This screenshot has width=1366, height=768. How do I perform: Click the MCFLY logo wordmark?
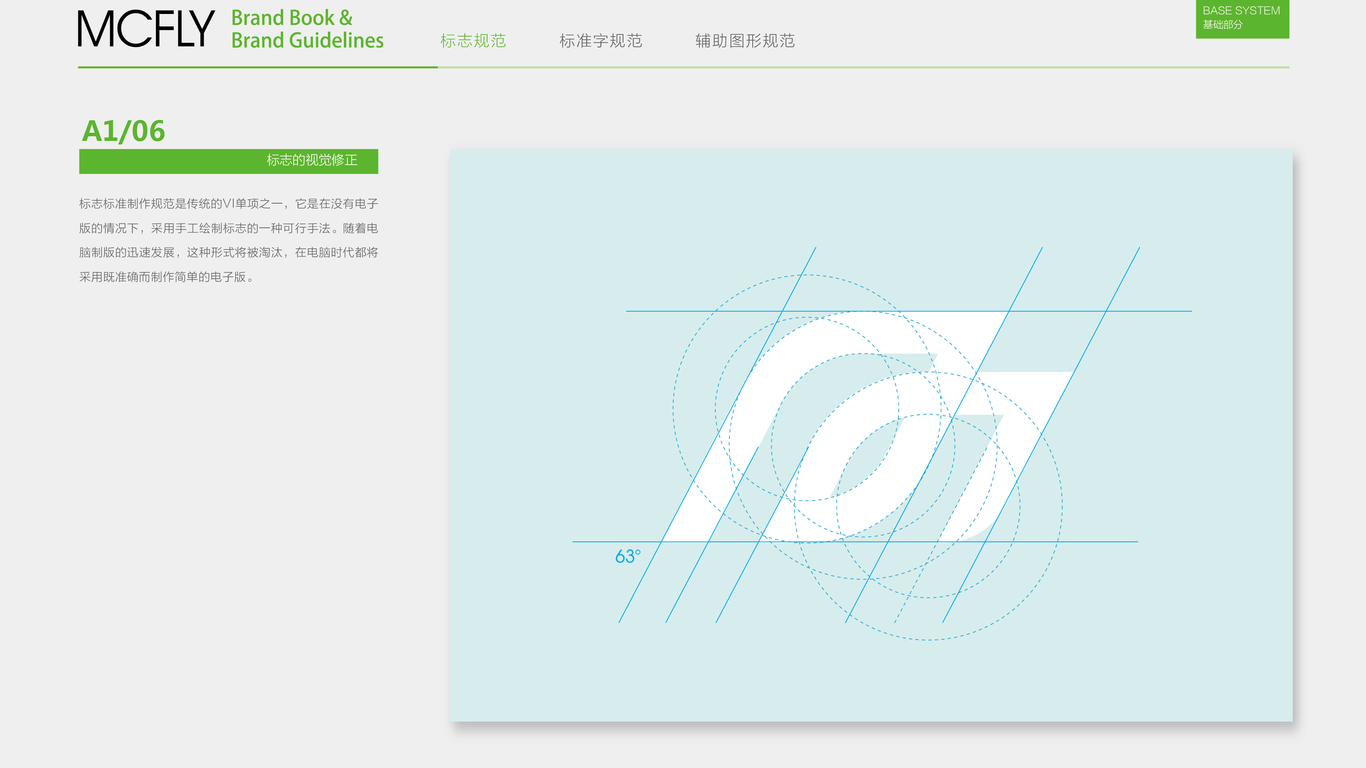[x=146, y=29]
